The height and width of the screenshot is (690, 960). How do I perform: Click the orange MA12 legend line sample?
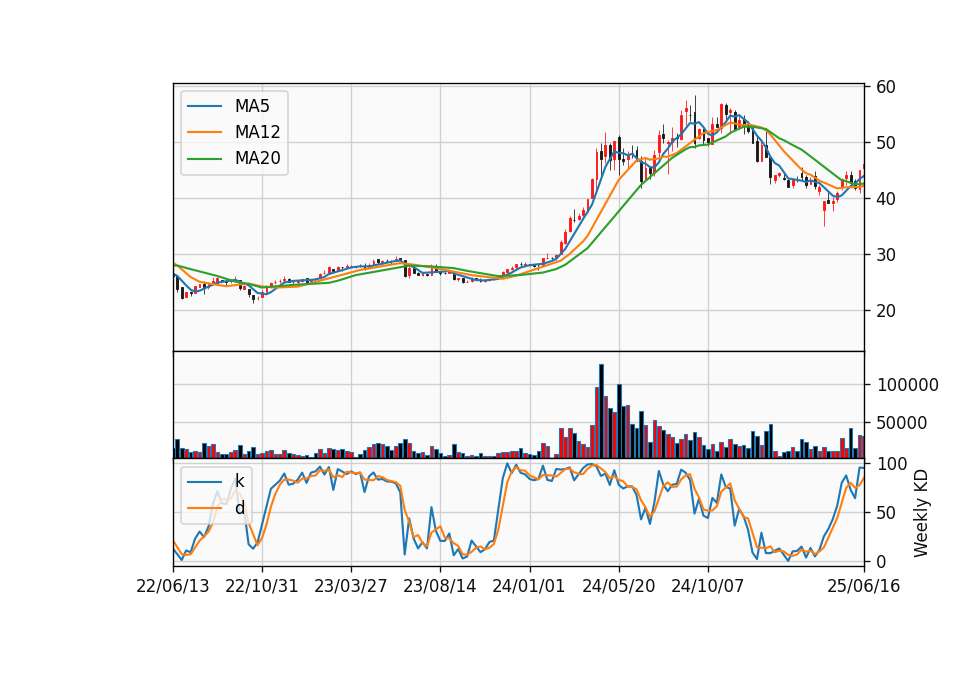pos(204,132)
